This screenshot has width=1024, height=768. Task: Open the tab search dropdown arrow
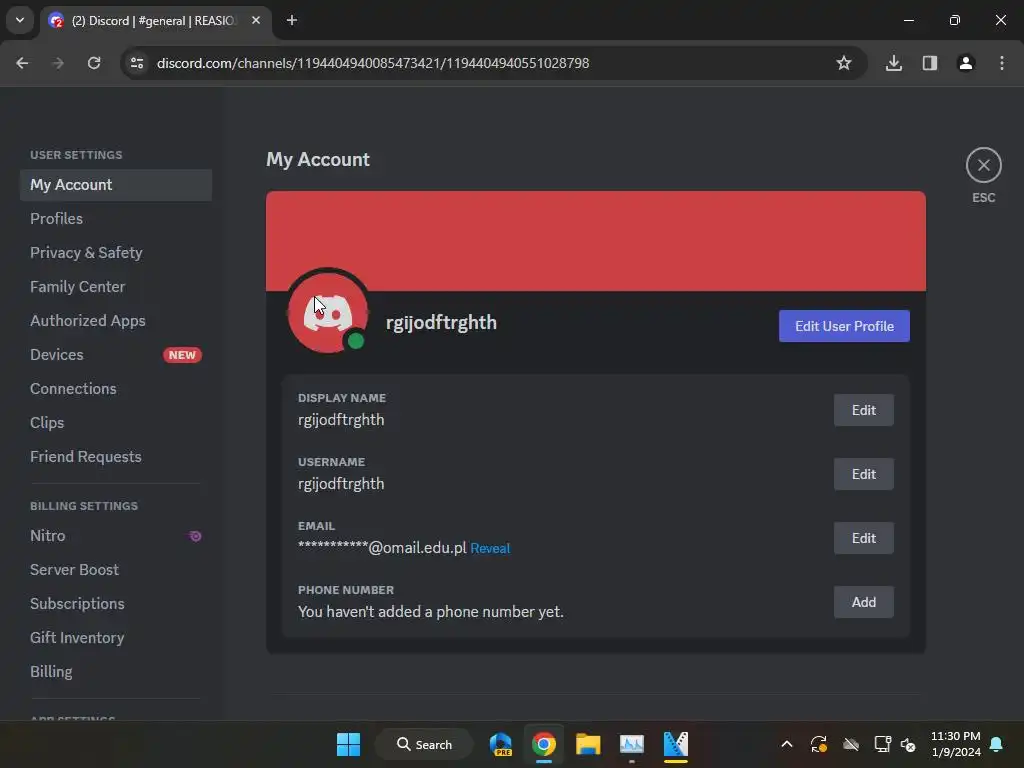pos(20,20)
